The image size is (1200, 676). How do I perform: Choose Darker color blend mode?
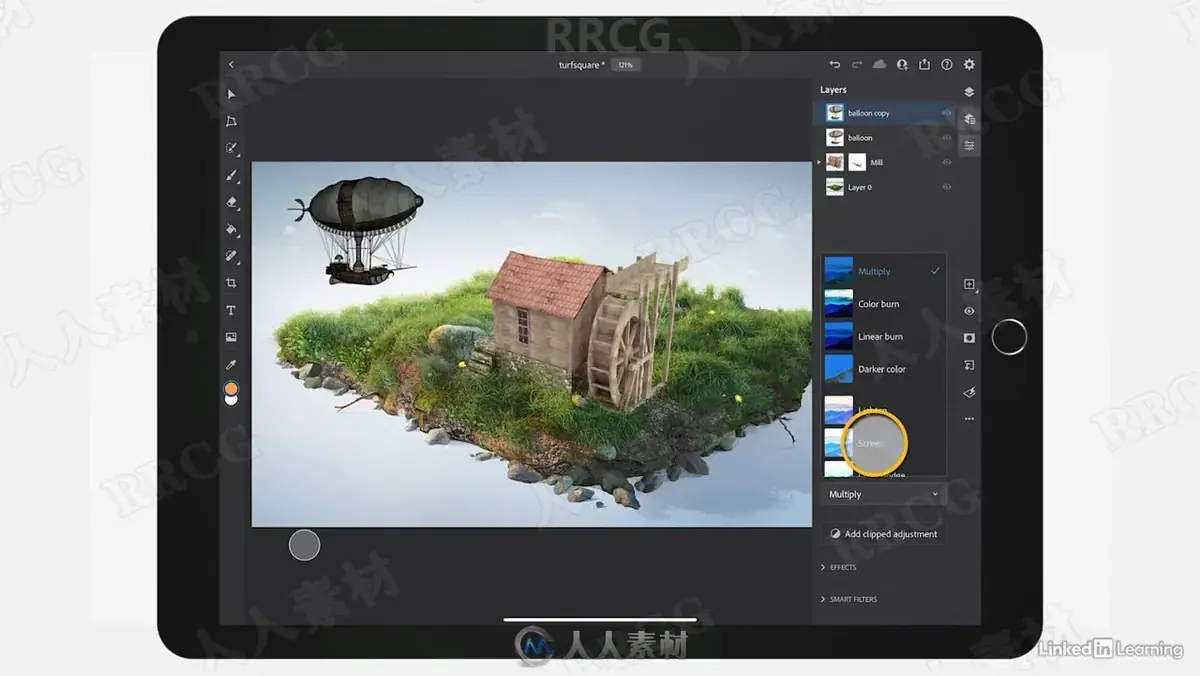click(884, 369)
